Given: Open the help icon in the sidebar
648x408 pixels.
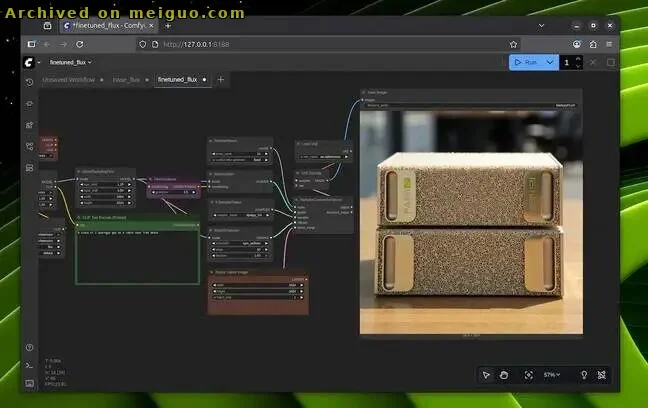Looking at the screenshot, I should [30, 347].
